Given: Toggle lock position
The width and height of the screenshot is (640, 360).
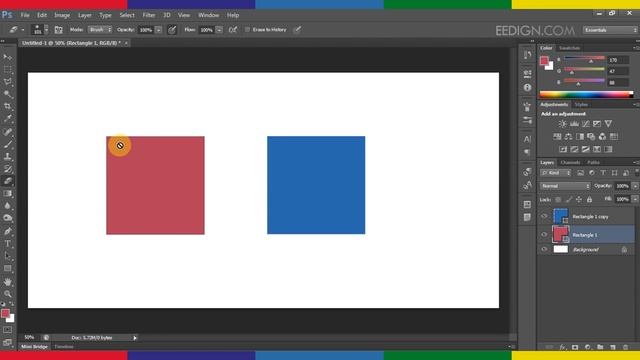Looking at the screenshot, I should click(579, 200).
